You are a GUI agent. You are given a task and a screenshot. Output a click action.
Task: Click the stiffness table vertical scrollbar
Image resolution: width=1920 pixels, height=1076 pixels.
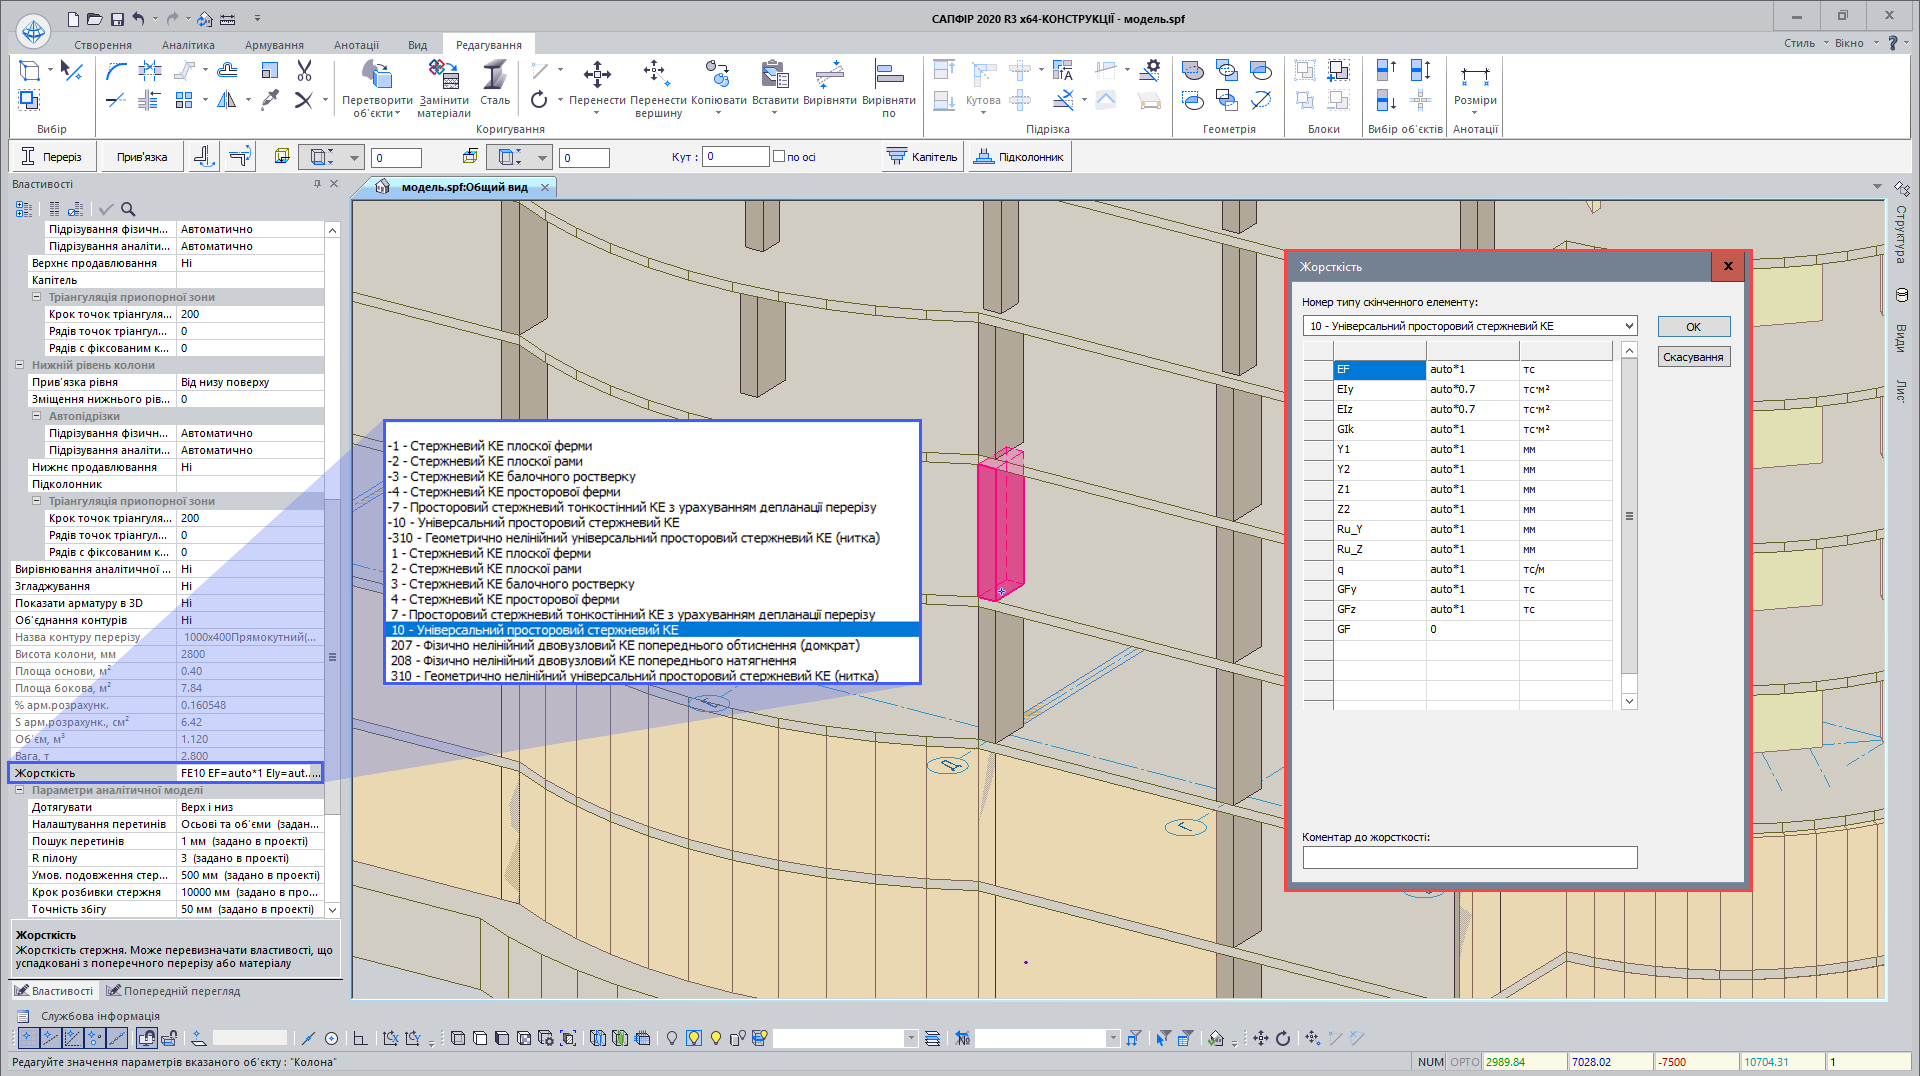pos(1629,516)
